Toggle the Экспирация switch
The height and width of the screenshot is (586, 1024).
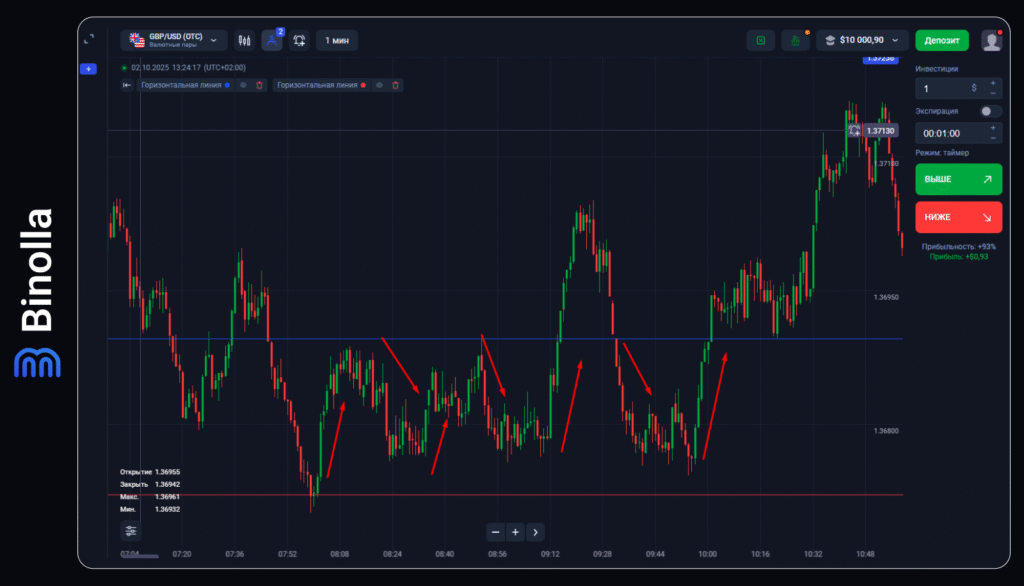click(x=990, y=112)
